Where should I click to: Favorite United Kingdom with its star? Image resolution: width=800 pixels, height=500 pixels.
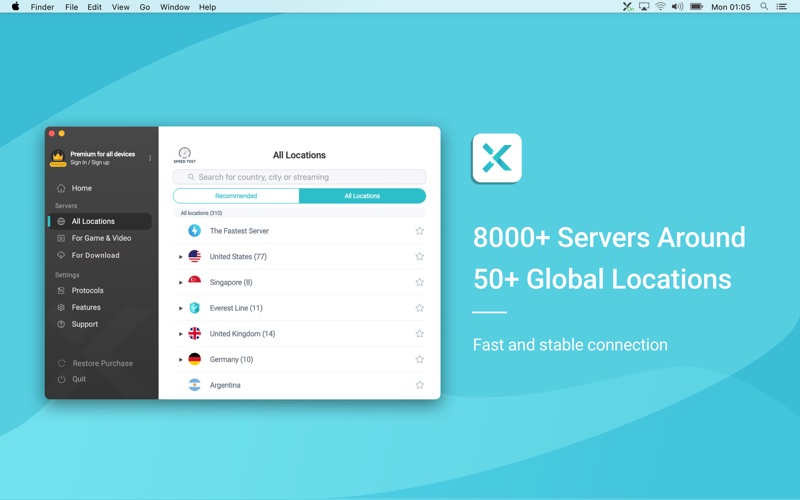coord(419,334)
